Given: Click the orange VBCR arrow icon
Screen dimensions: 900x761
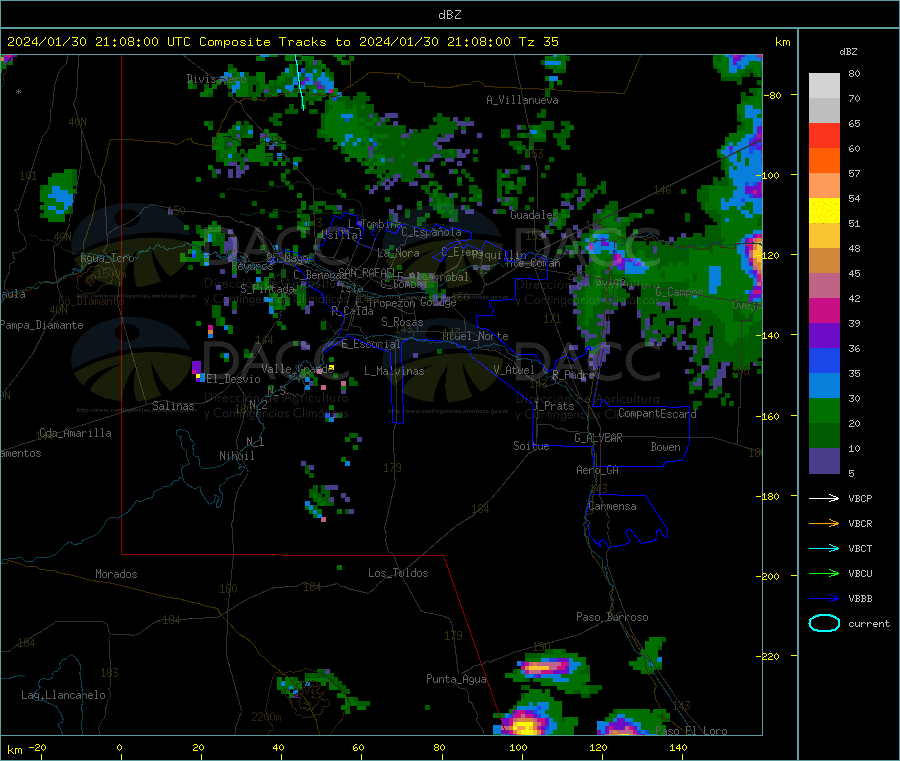Looking at the screenshot, I should pos(824,523).
